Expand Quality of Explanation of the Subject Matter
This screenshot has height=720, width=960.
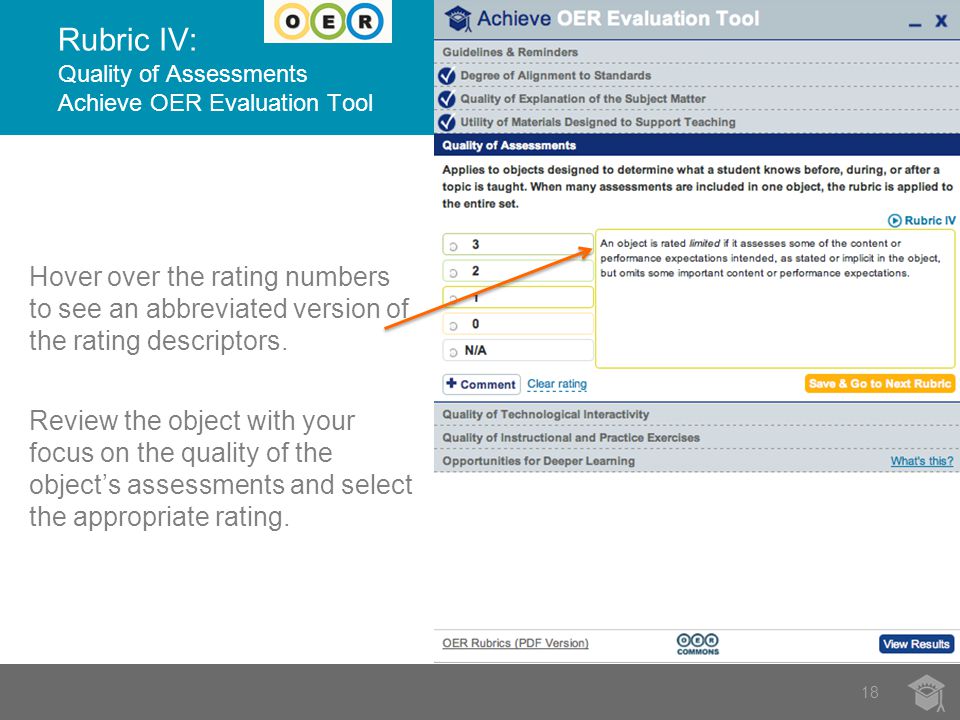[x=697, y=99]
